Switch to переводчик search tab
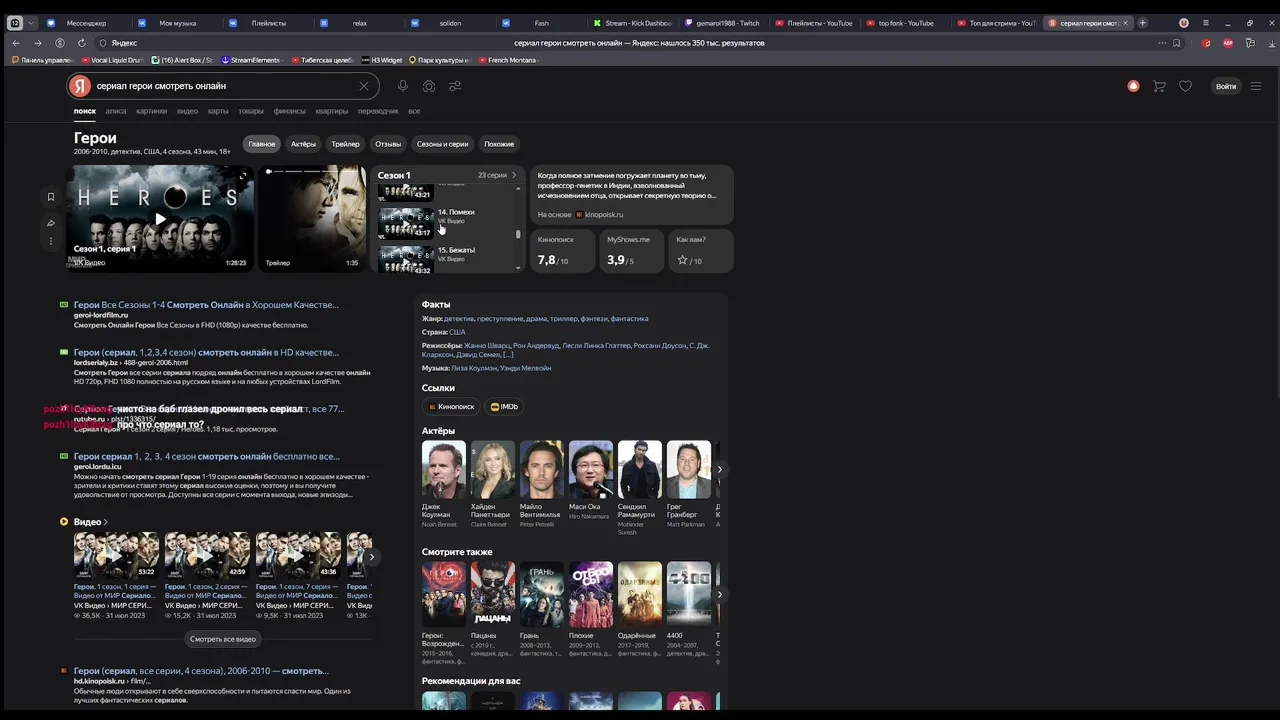This screenshot has width=1280, height=720. pos(378,111)
